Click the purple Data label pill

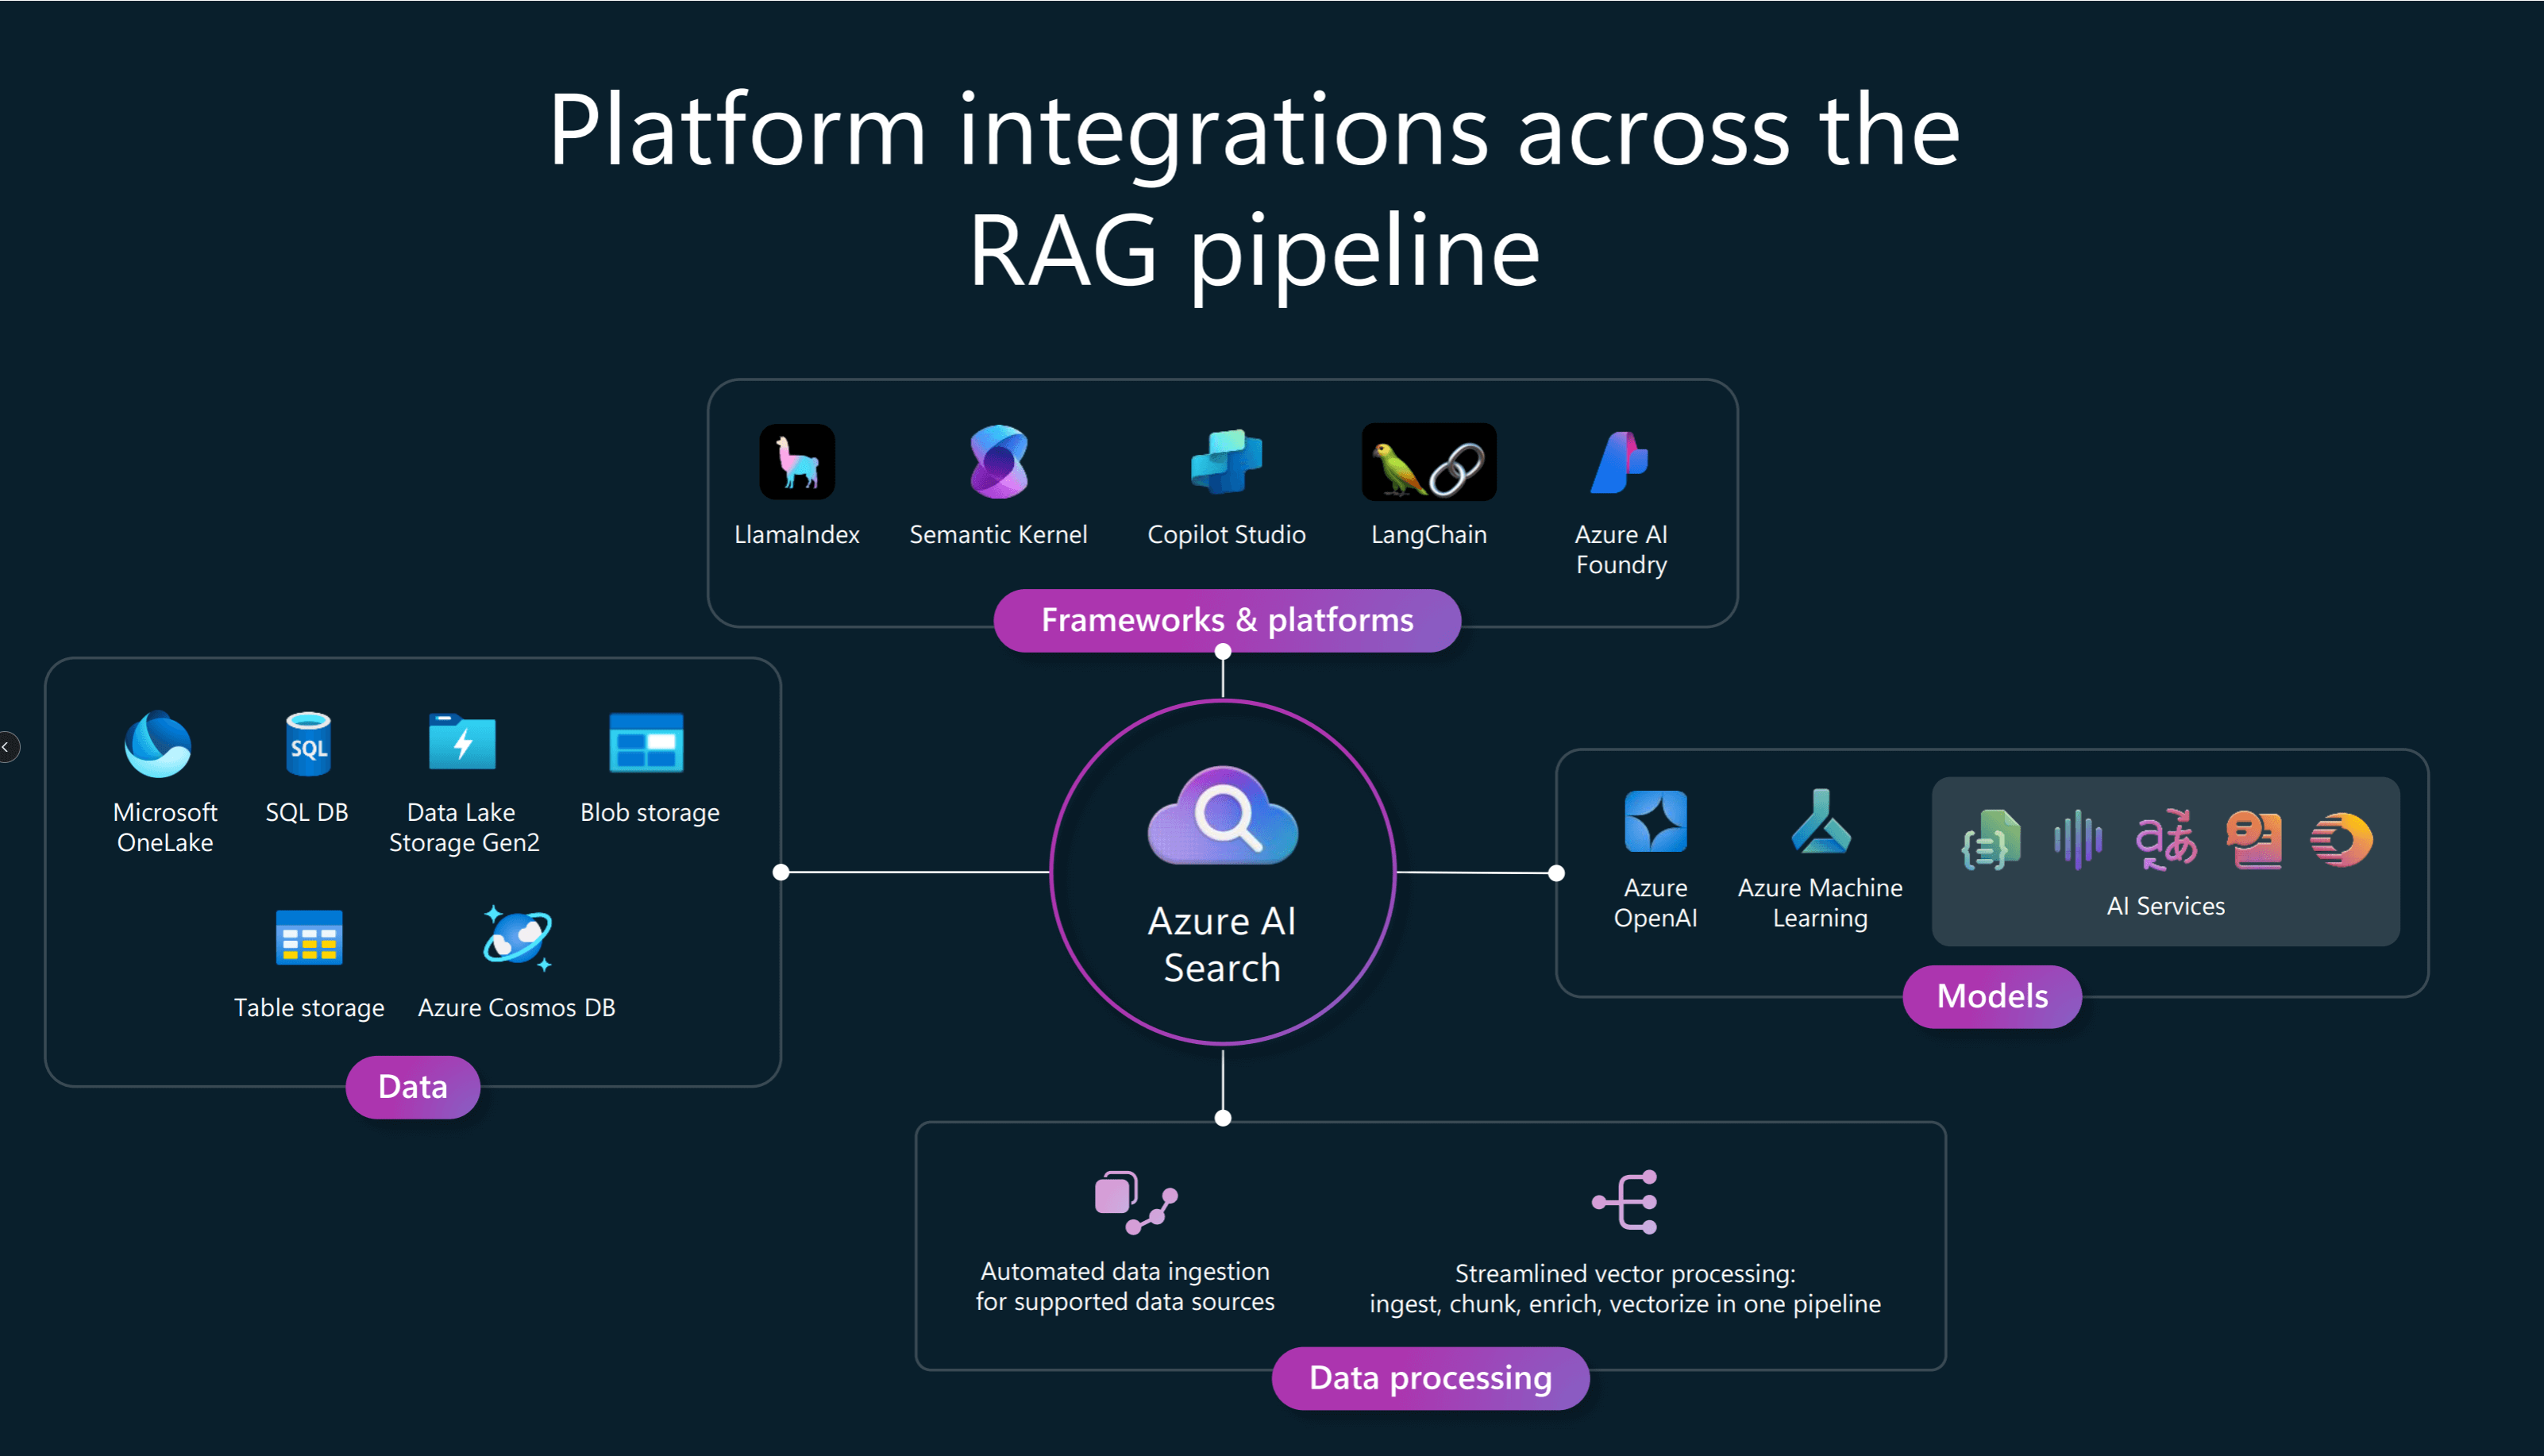tap(412, 1087)
